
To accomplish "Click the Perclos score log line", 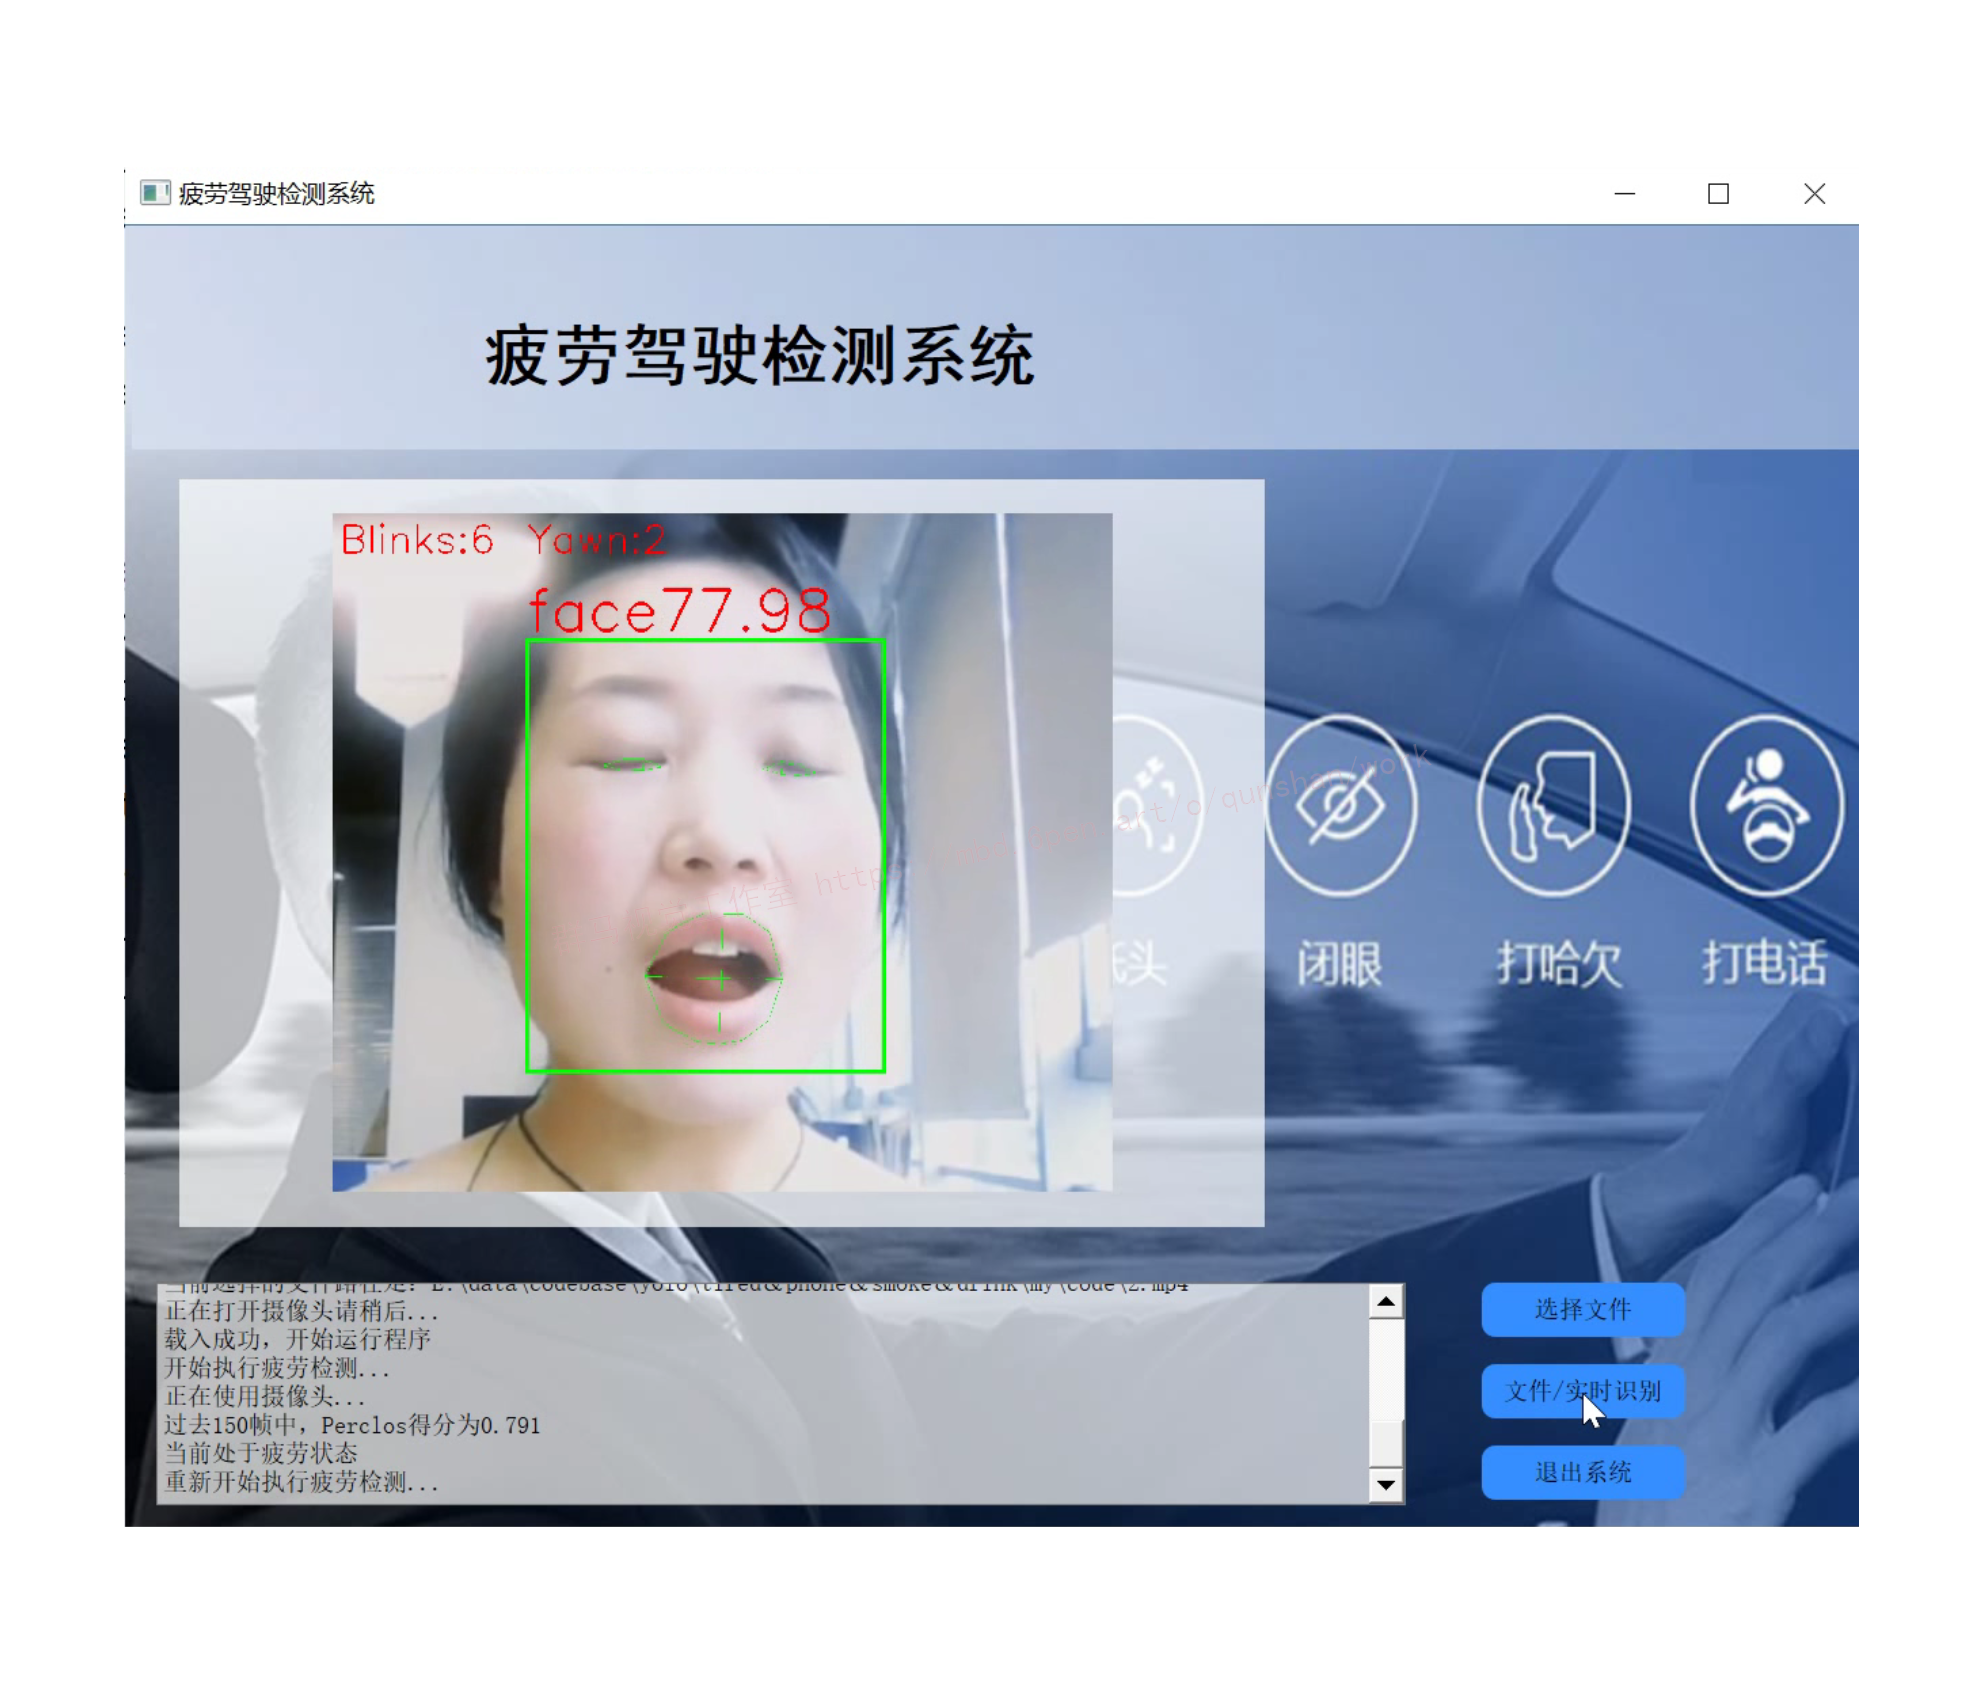I will pos(352,1425).
